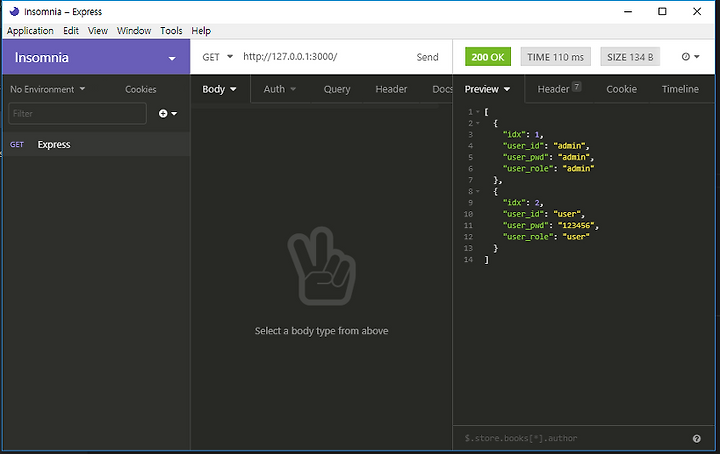Open the View menu
The width and height of the screenshot is (720, 454).
pos(98,31)
